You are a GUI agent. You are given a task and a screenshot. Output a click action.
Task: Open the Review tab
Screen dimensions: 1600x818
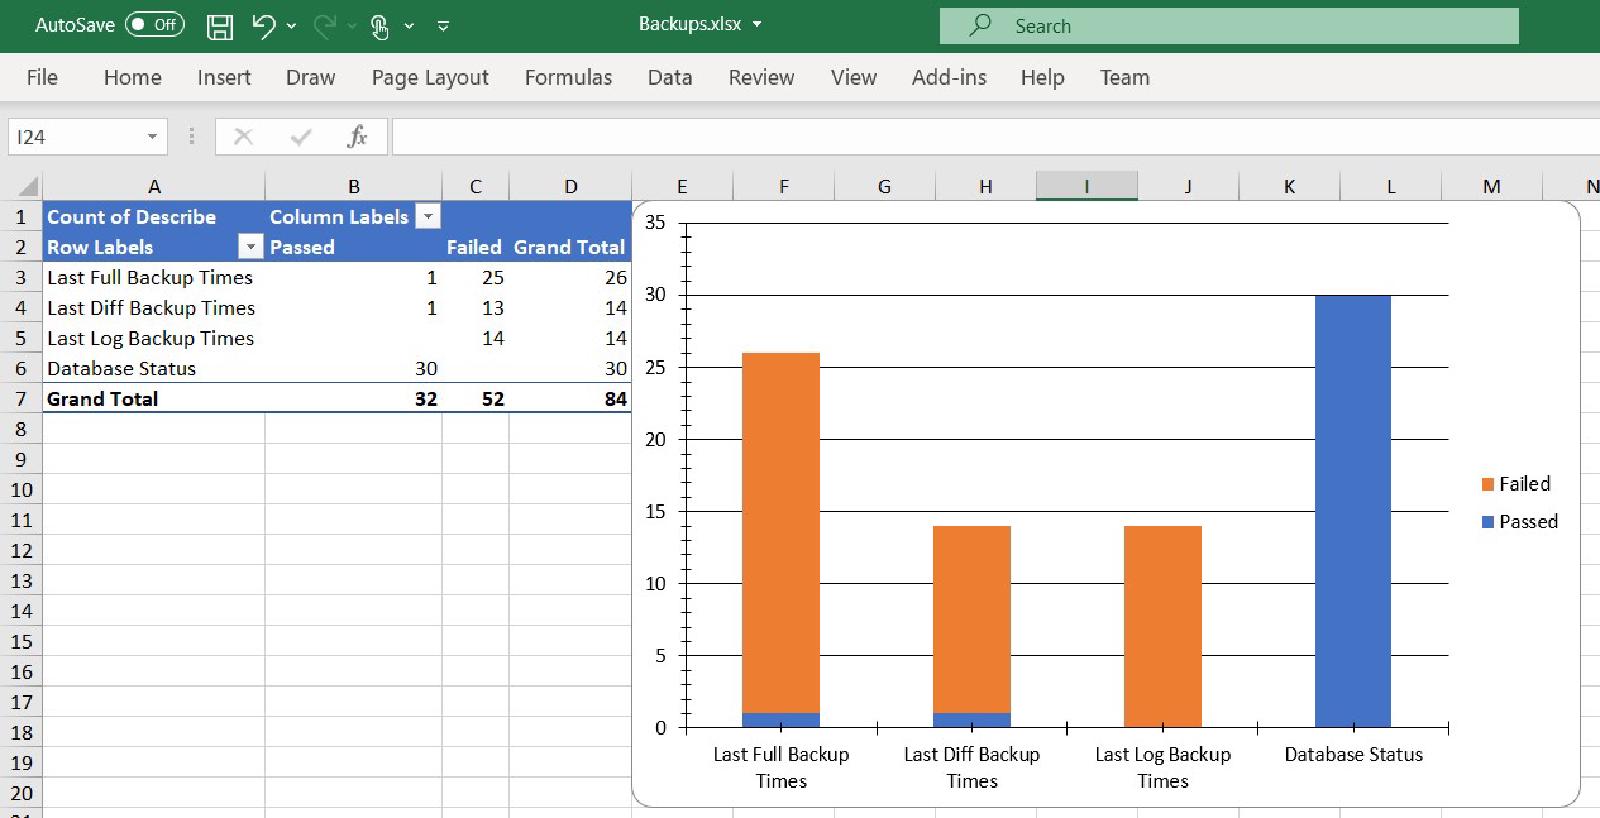pos(761,77)
